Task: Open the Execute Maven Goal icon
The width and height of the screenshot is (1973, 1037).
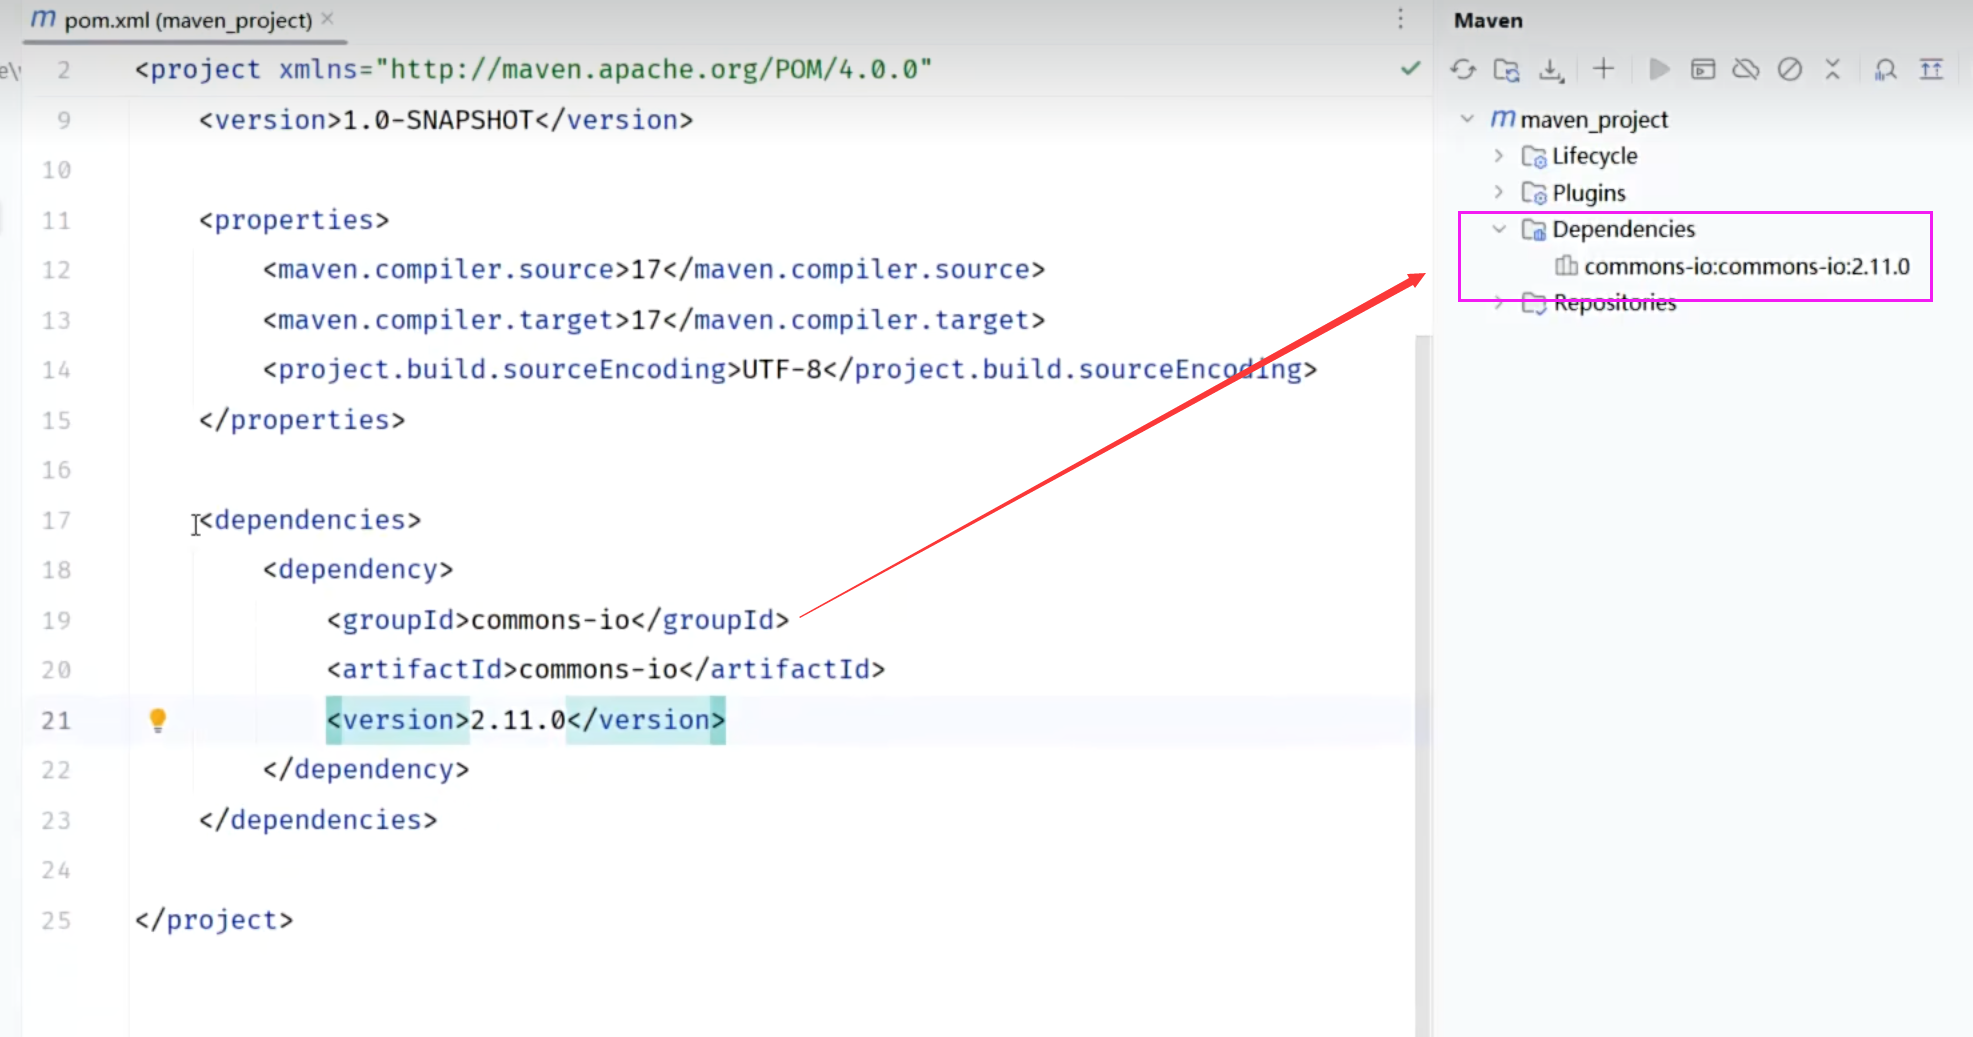Action: pyautogui.click(x=1703, y=69)
